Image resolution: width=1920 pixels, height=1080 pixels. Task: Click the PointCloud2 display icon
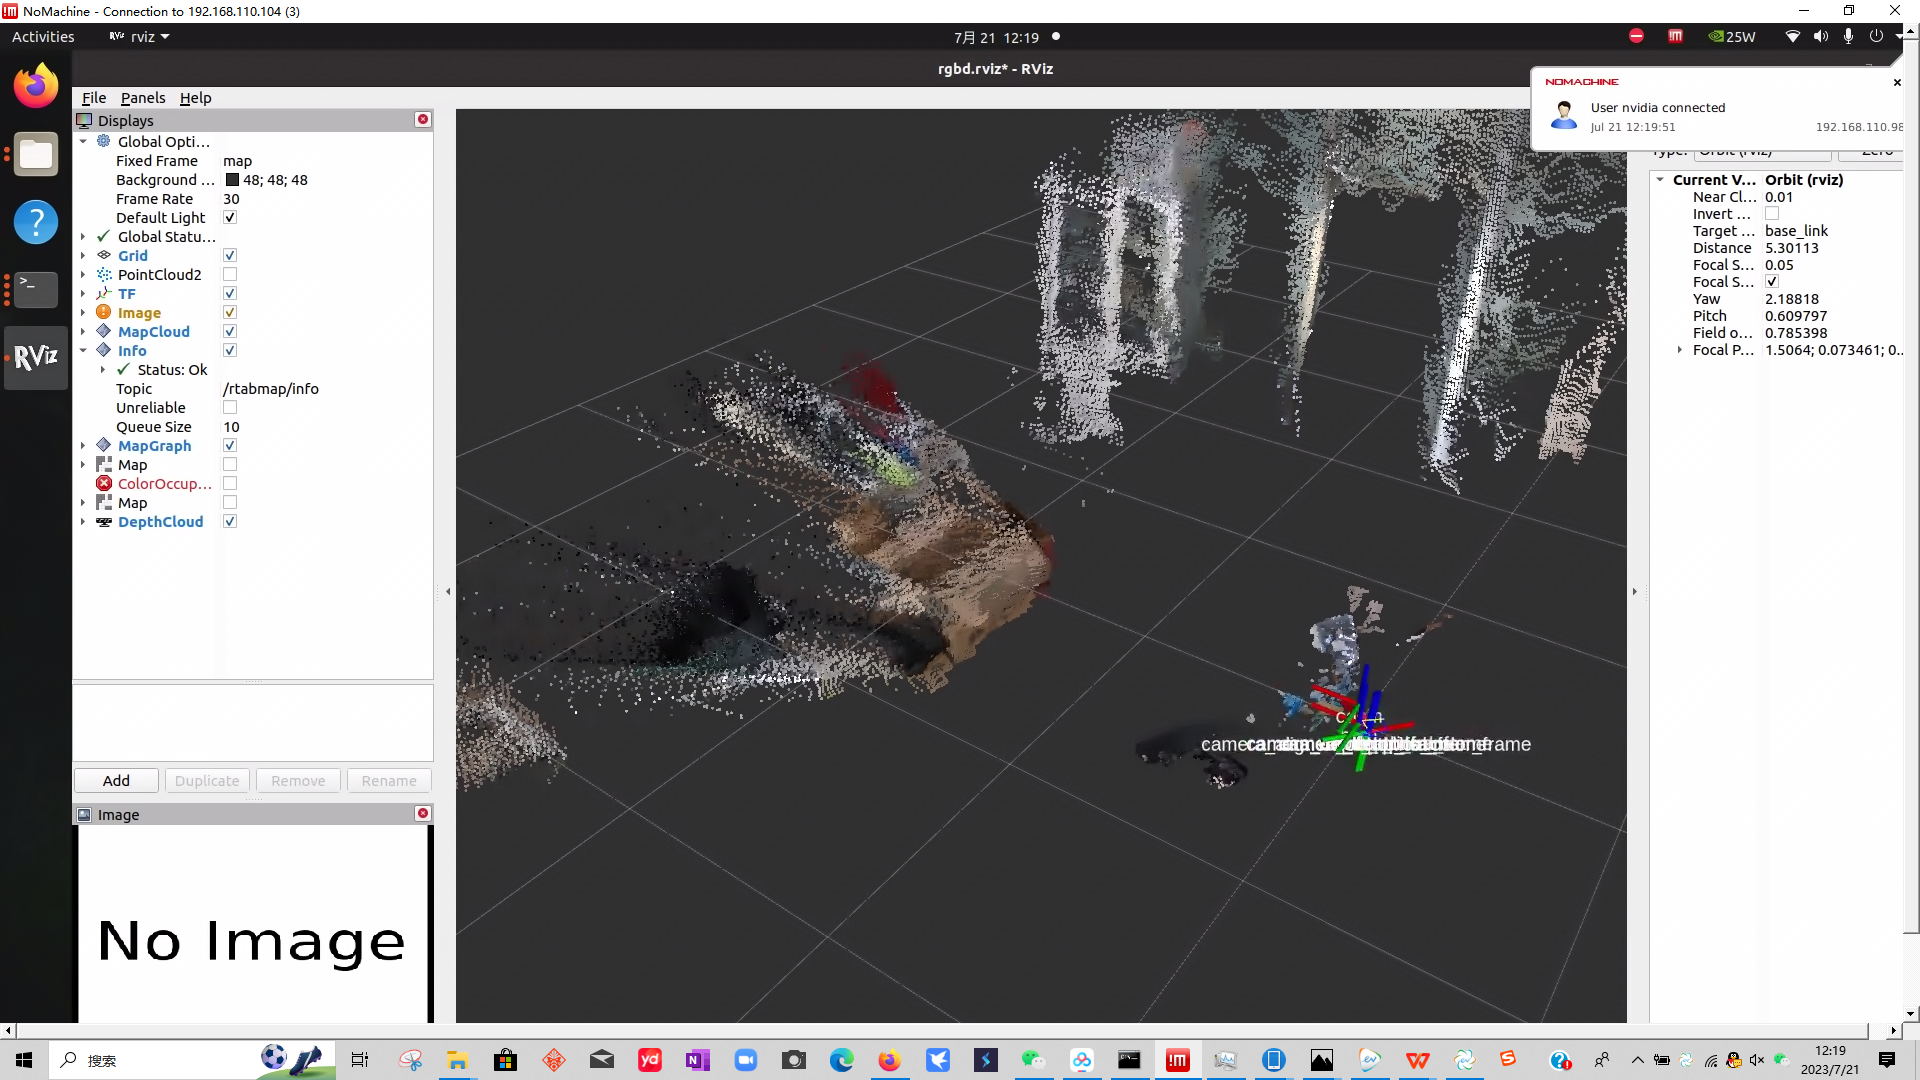click(x=104, y=274)
